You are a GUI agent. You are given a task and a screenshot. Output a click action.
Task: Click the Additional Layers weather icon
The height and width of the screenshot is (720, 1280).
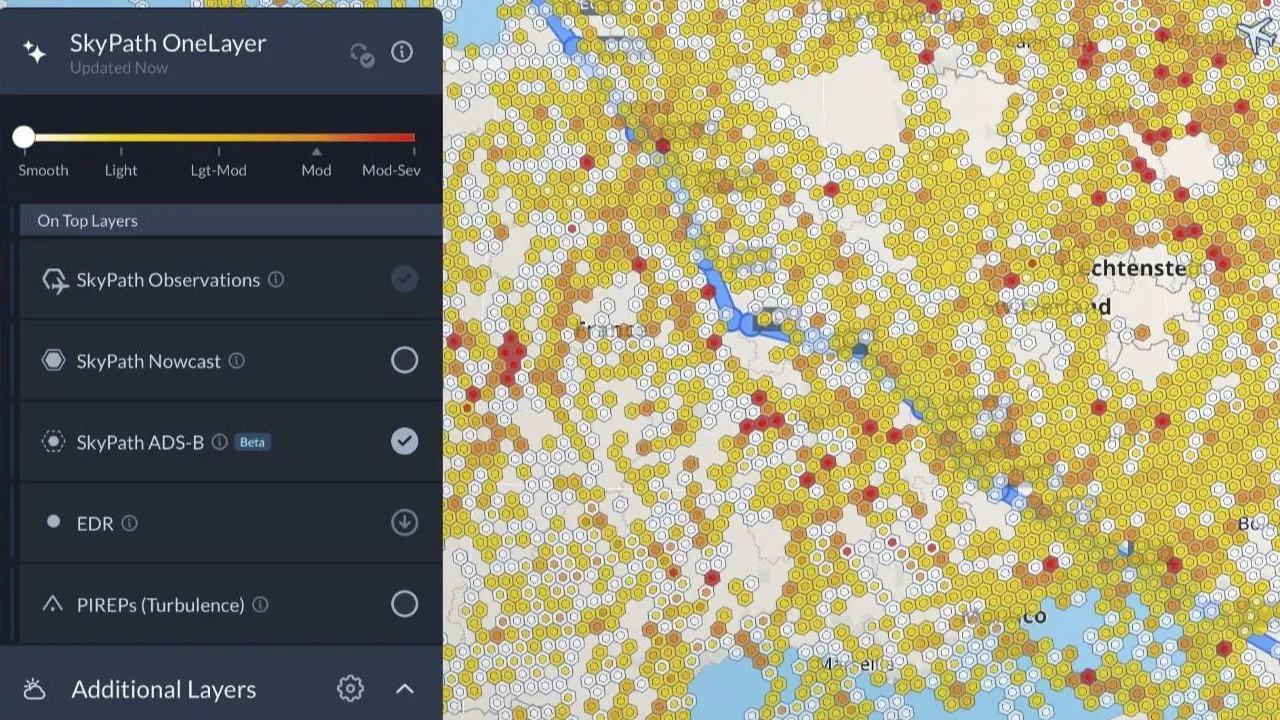[35, 689]
